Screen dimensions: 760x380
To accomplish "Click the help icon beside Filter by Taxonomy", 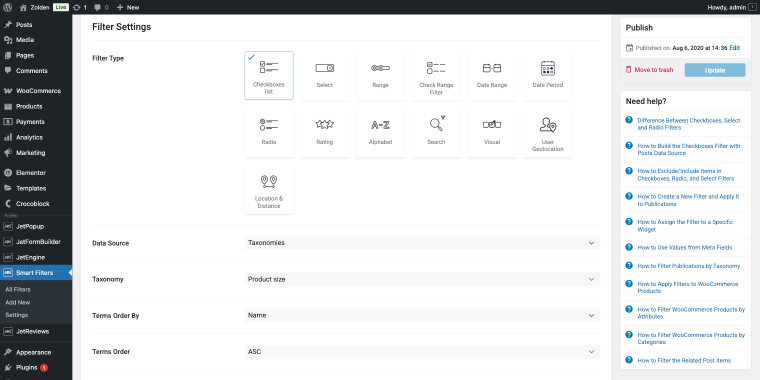I will [629, 265].
